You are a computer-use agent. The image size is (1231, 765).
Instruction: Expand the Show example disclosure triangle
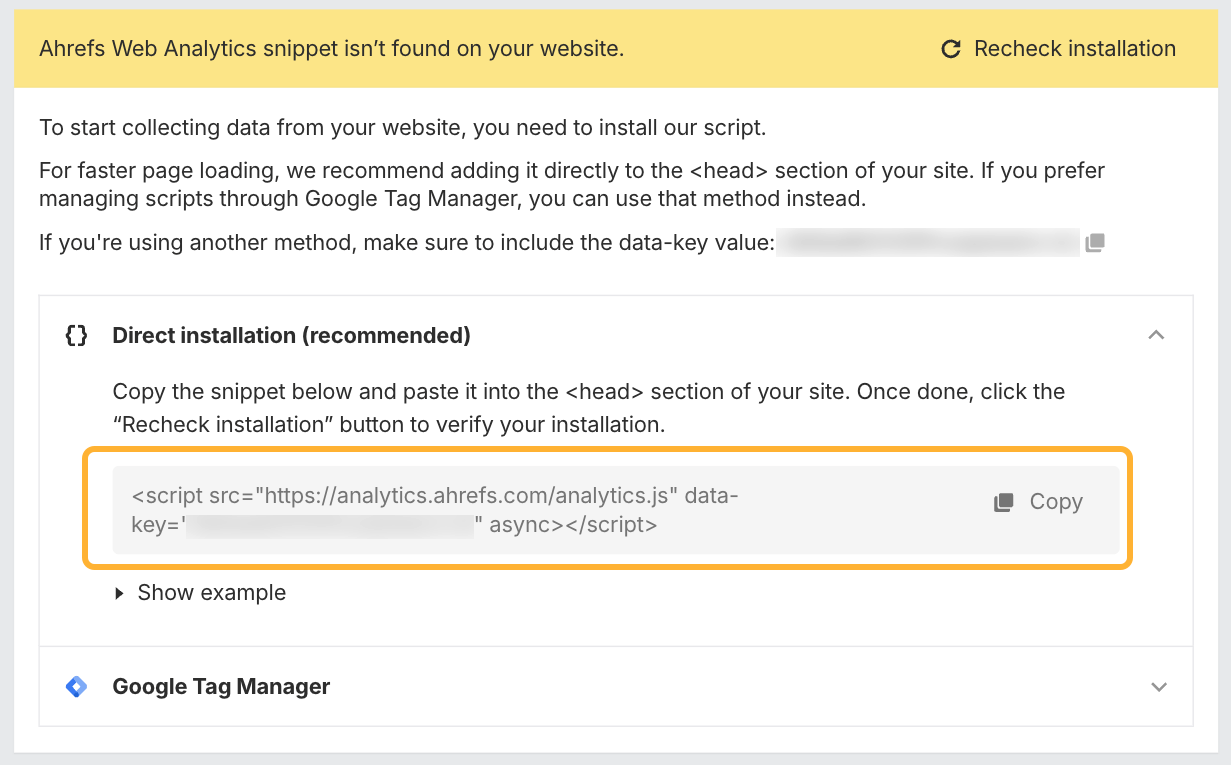[x=120, y=593]
